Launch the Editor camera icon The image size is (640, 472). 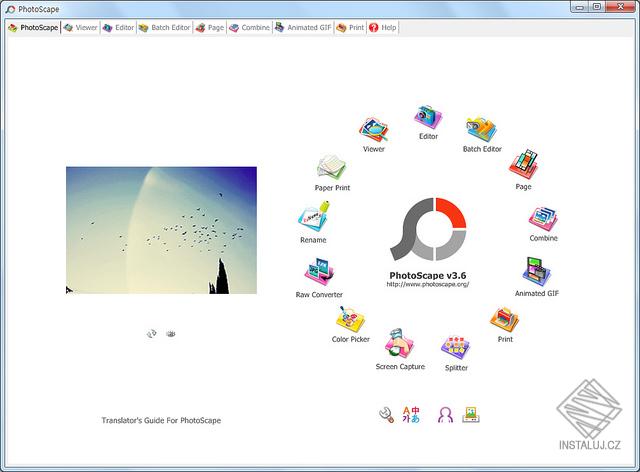click(x=428, y=118)
